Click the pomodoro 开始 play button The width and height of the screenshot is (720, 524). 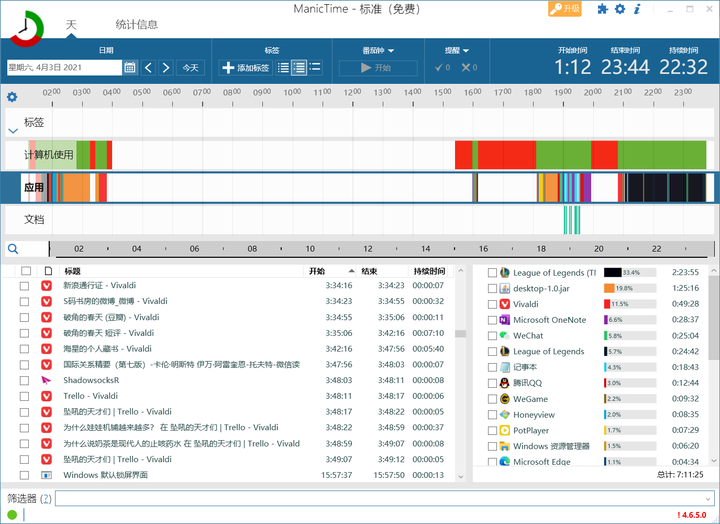coord(378,68)
